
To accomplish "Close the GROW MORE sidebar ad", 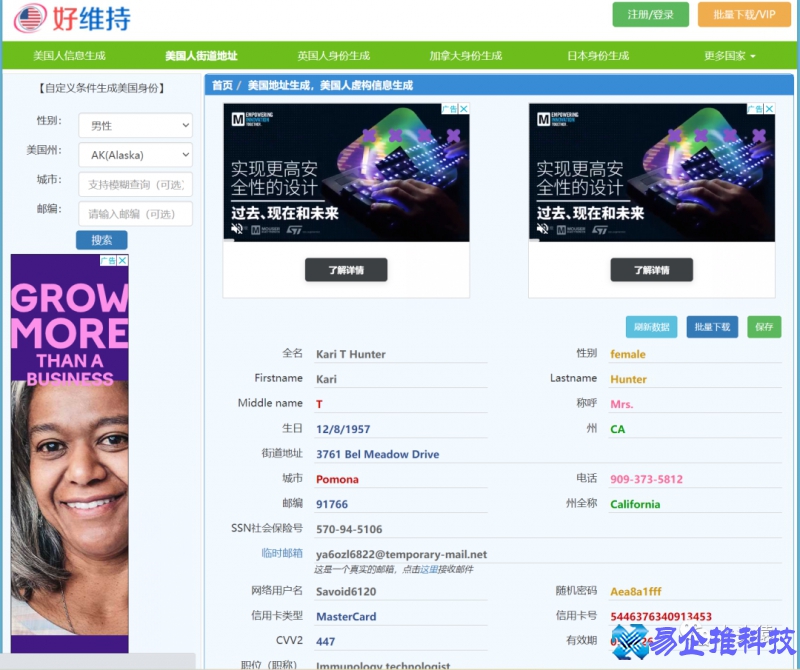I will point(122,259).
